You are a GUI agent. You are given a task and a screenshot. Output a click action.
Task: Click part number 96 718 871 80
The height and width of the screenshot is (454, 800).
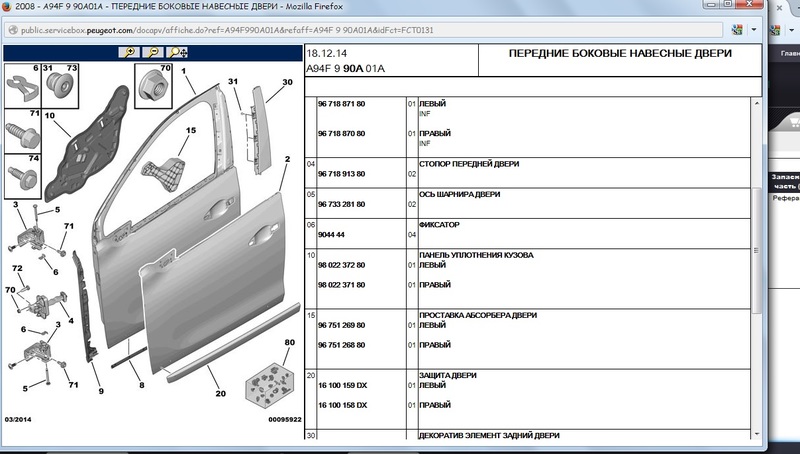pos(341,104)
